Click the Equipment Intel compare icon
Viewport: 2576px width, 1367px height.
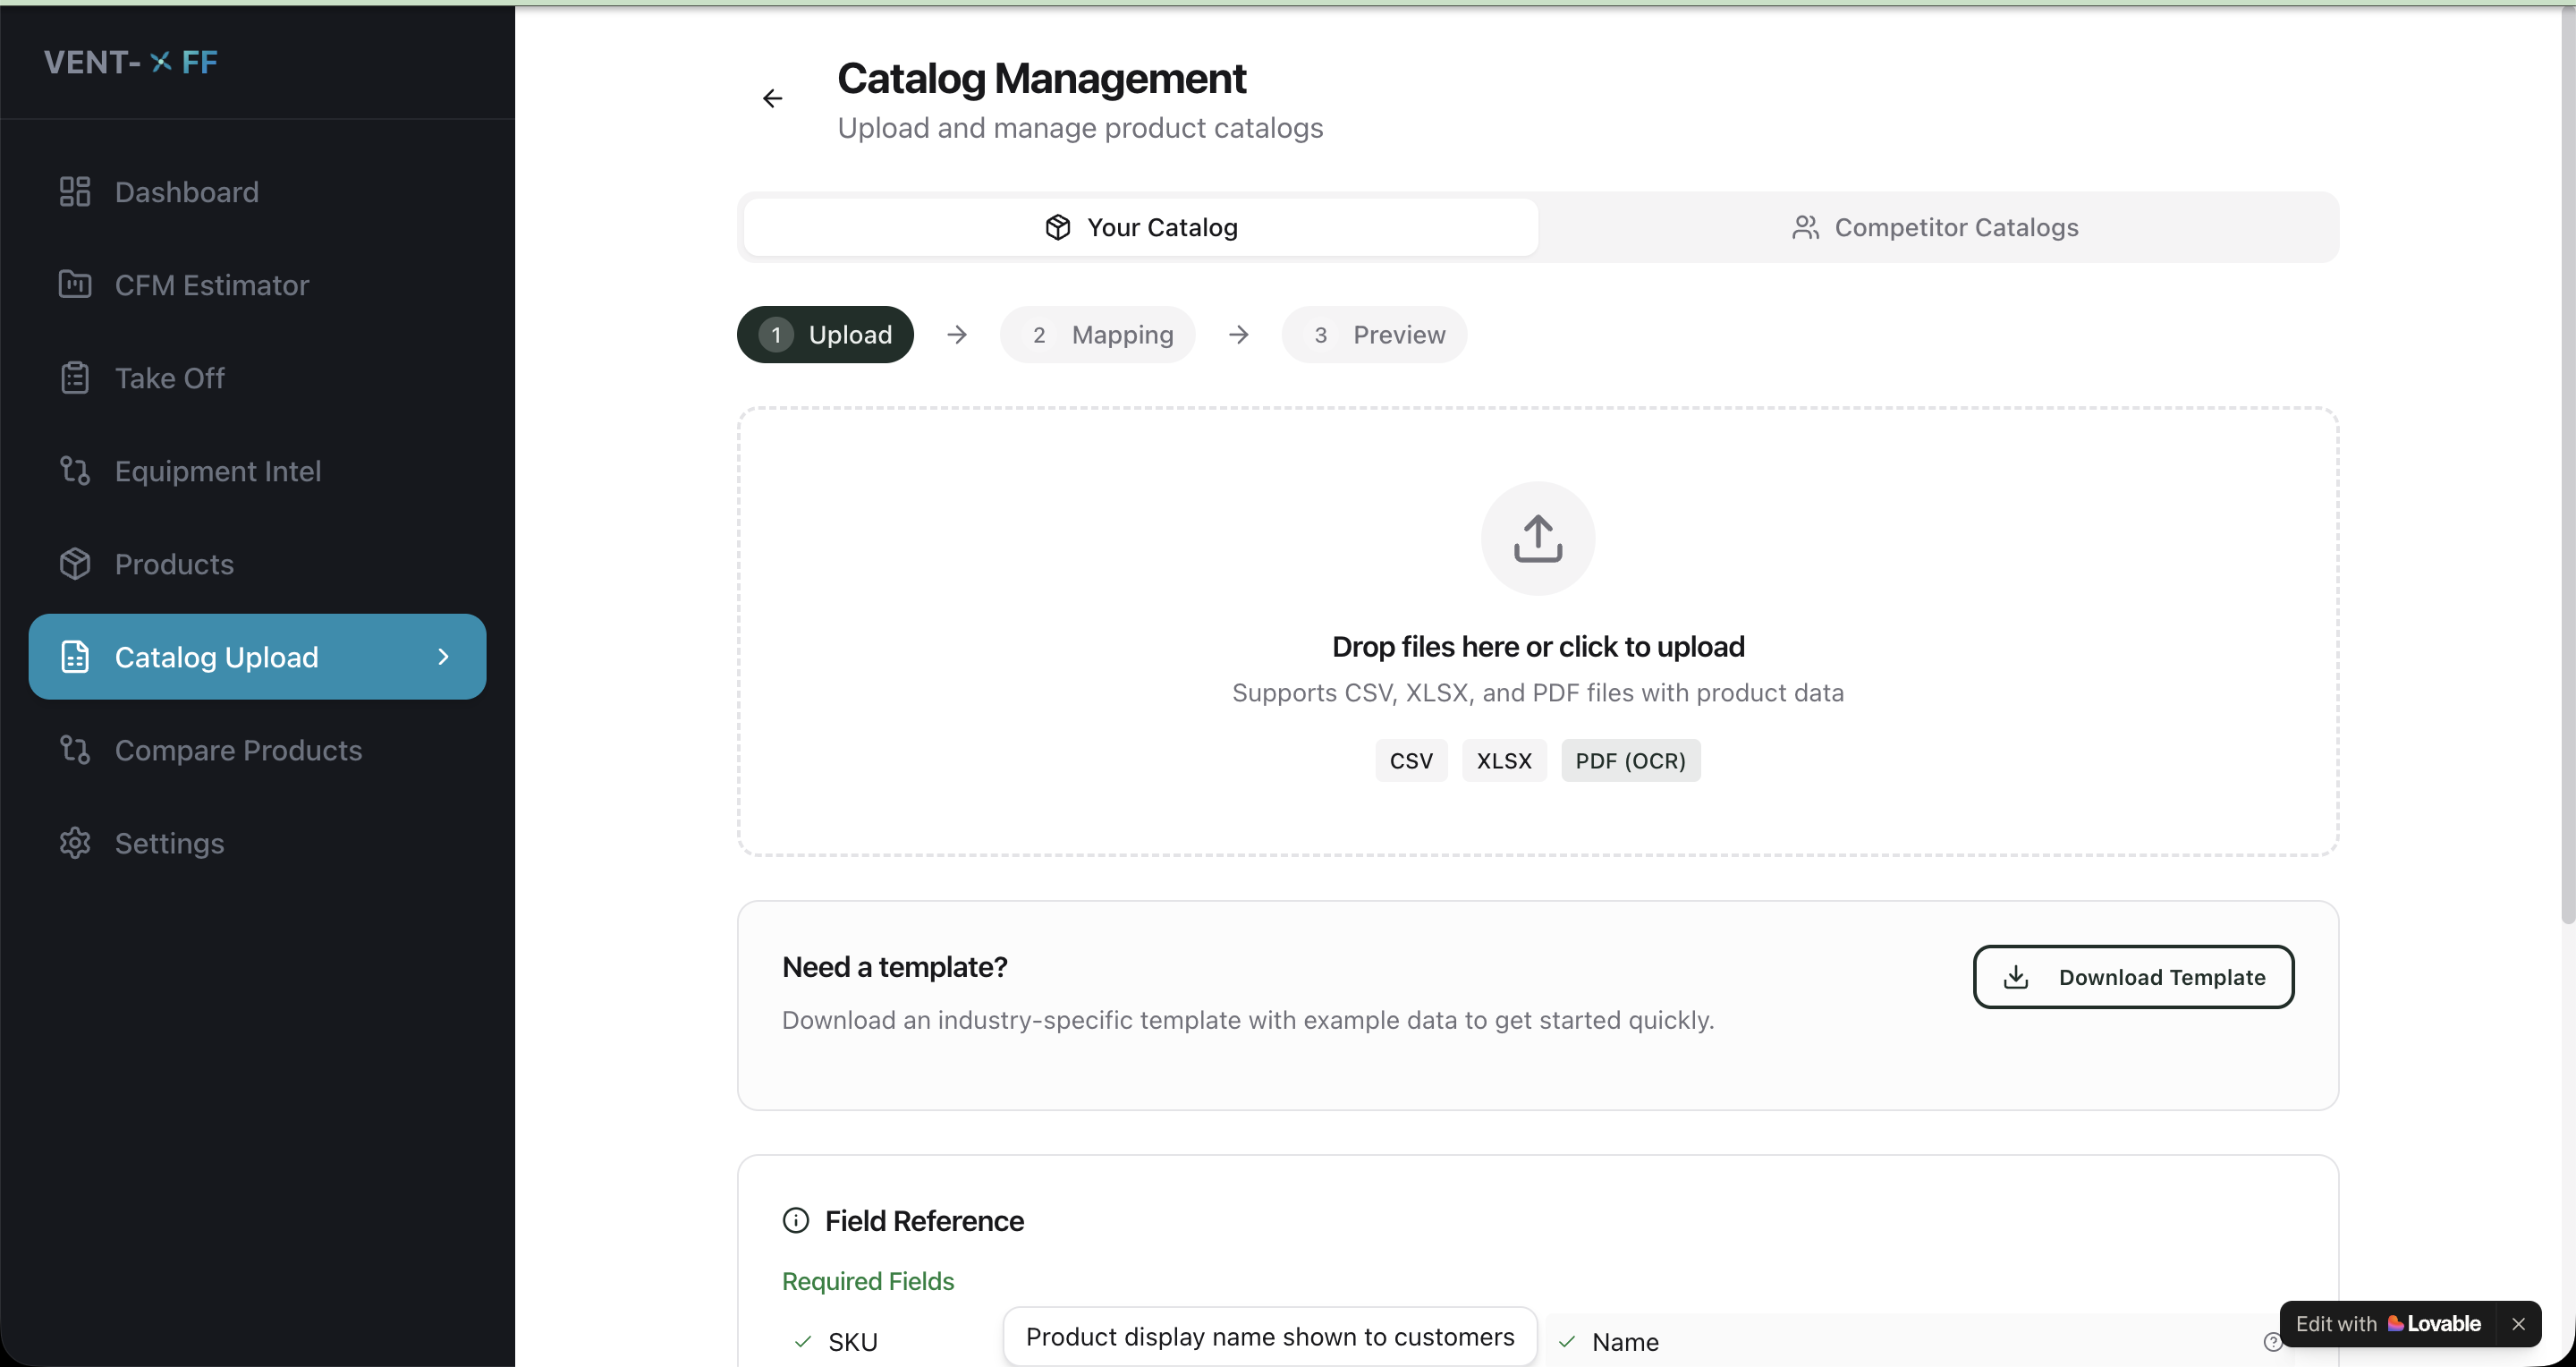[75, 471]
